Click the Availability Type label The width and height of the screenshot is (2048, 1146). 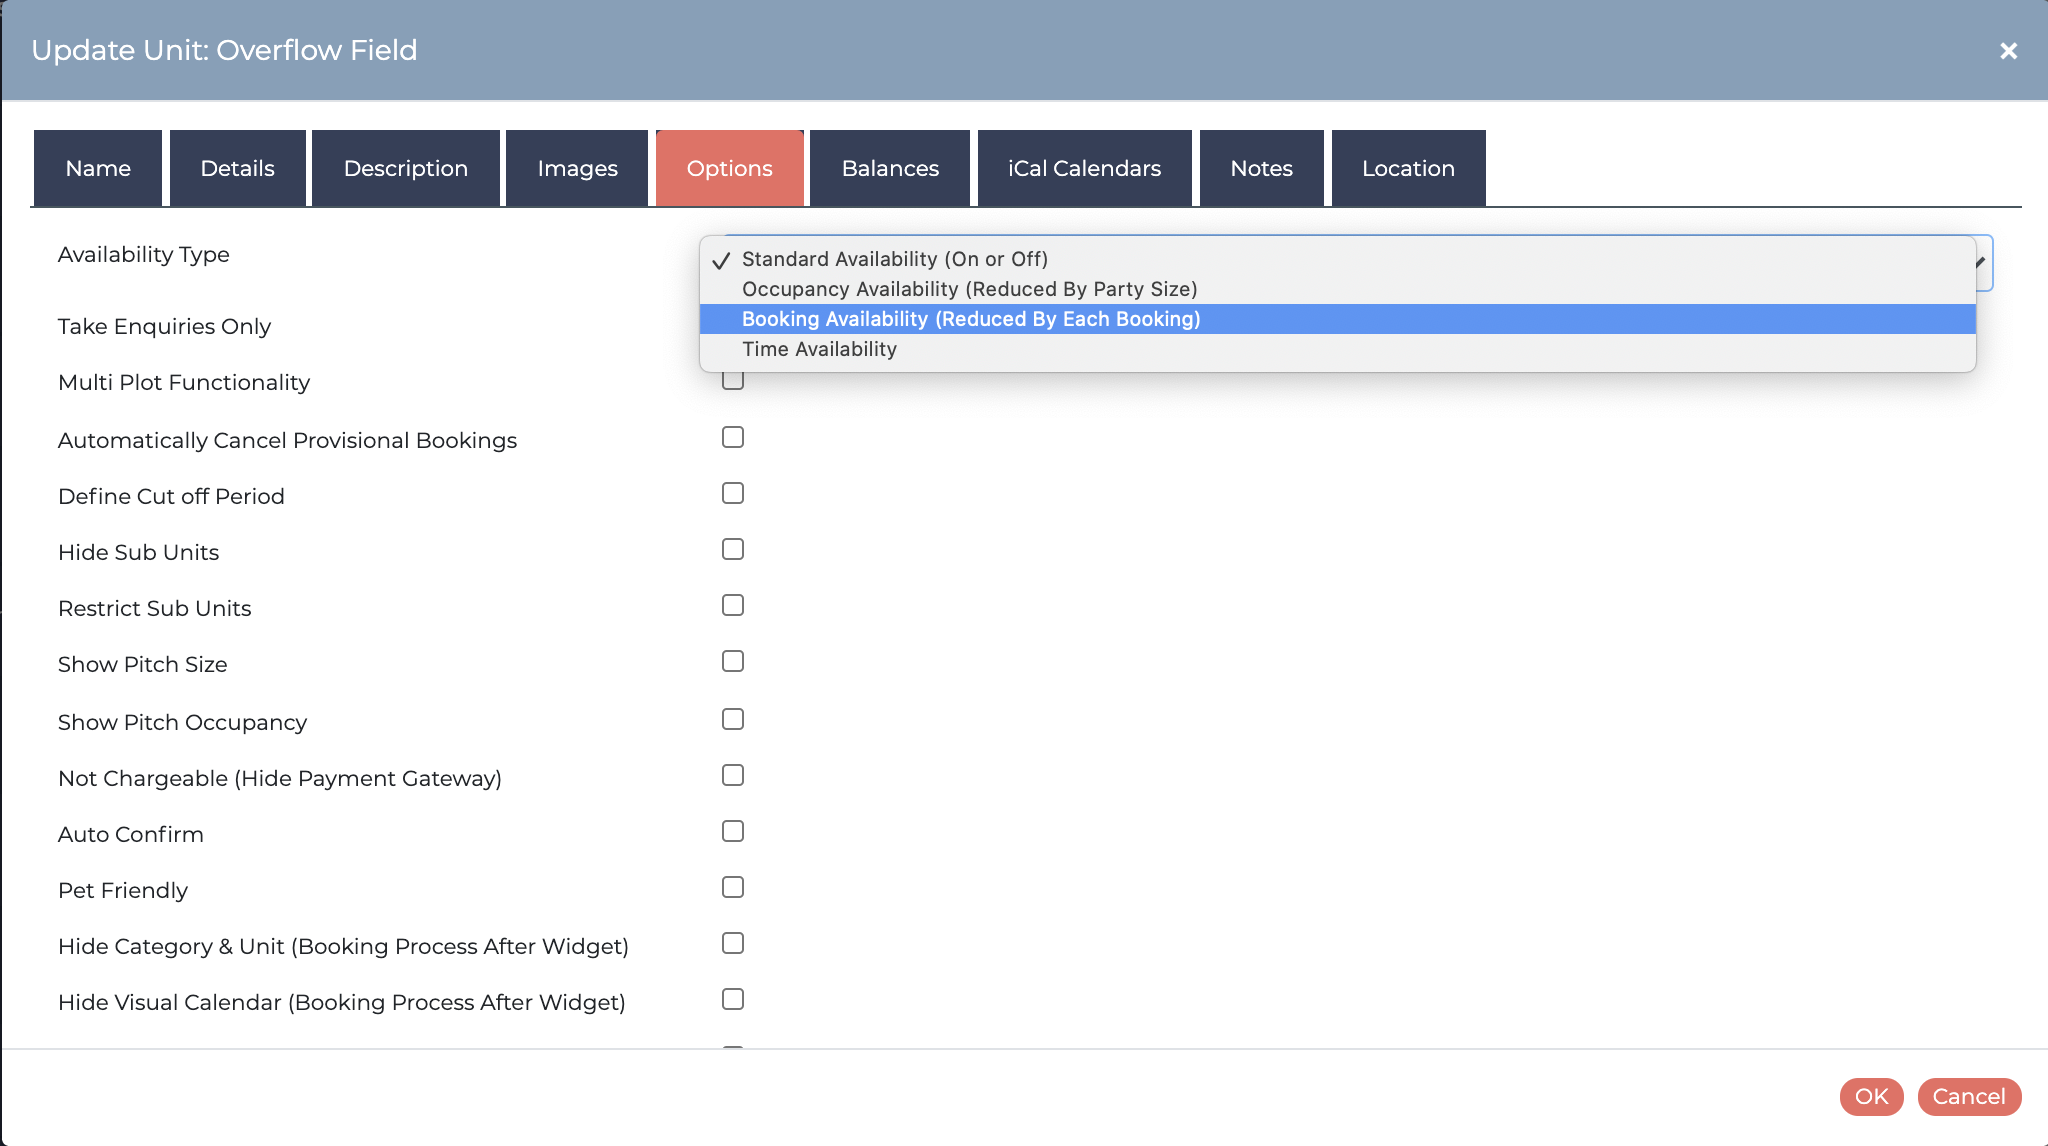click(144, 254)
